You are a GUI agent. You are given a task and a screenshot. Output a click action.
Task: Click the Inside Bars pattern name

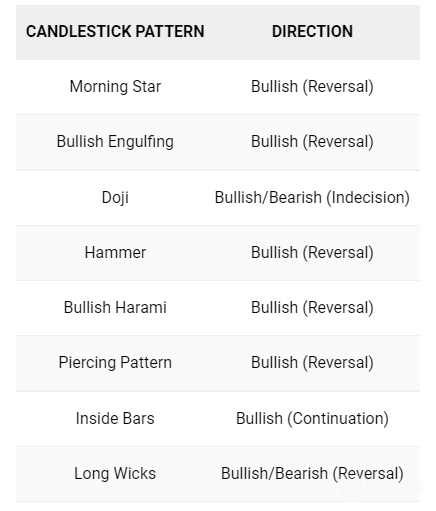click(x=115, y=418)
